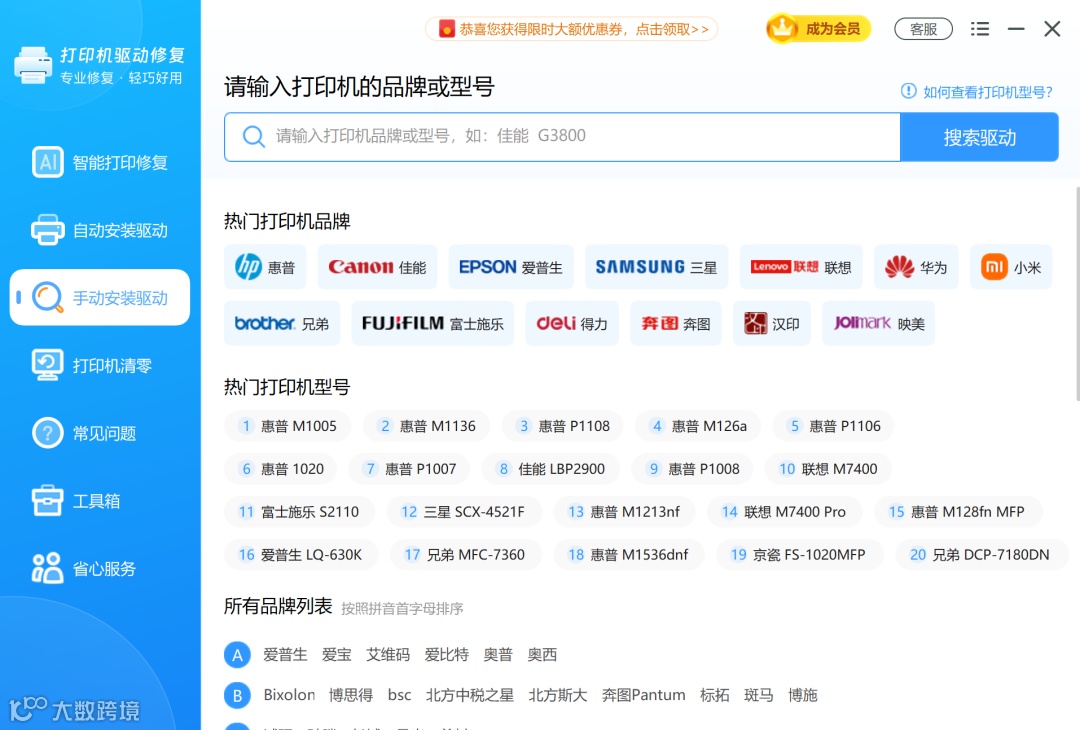The height and width of the screenshot is (730, 1080).
Task: Select model 18 惠普 M1536dnf
Action: pyautogui.click(x=628, y=554)
